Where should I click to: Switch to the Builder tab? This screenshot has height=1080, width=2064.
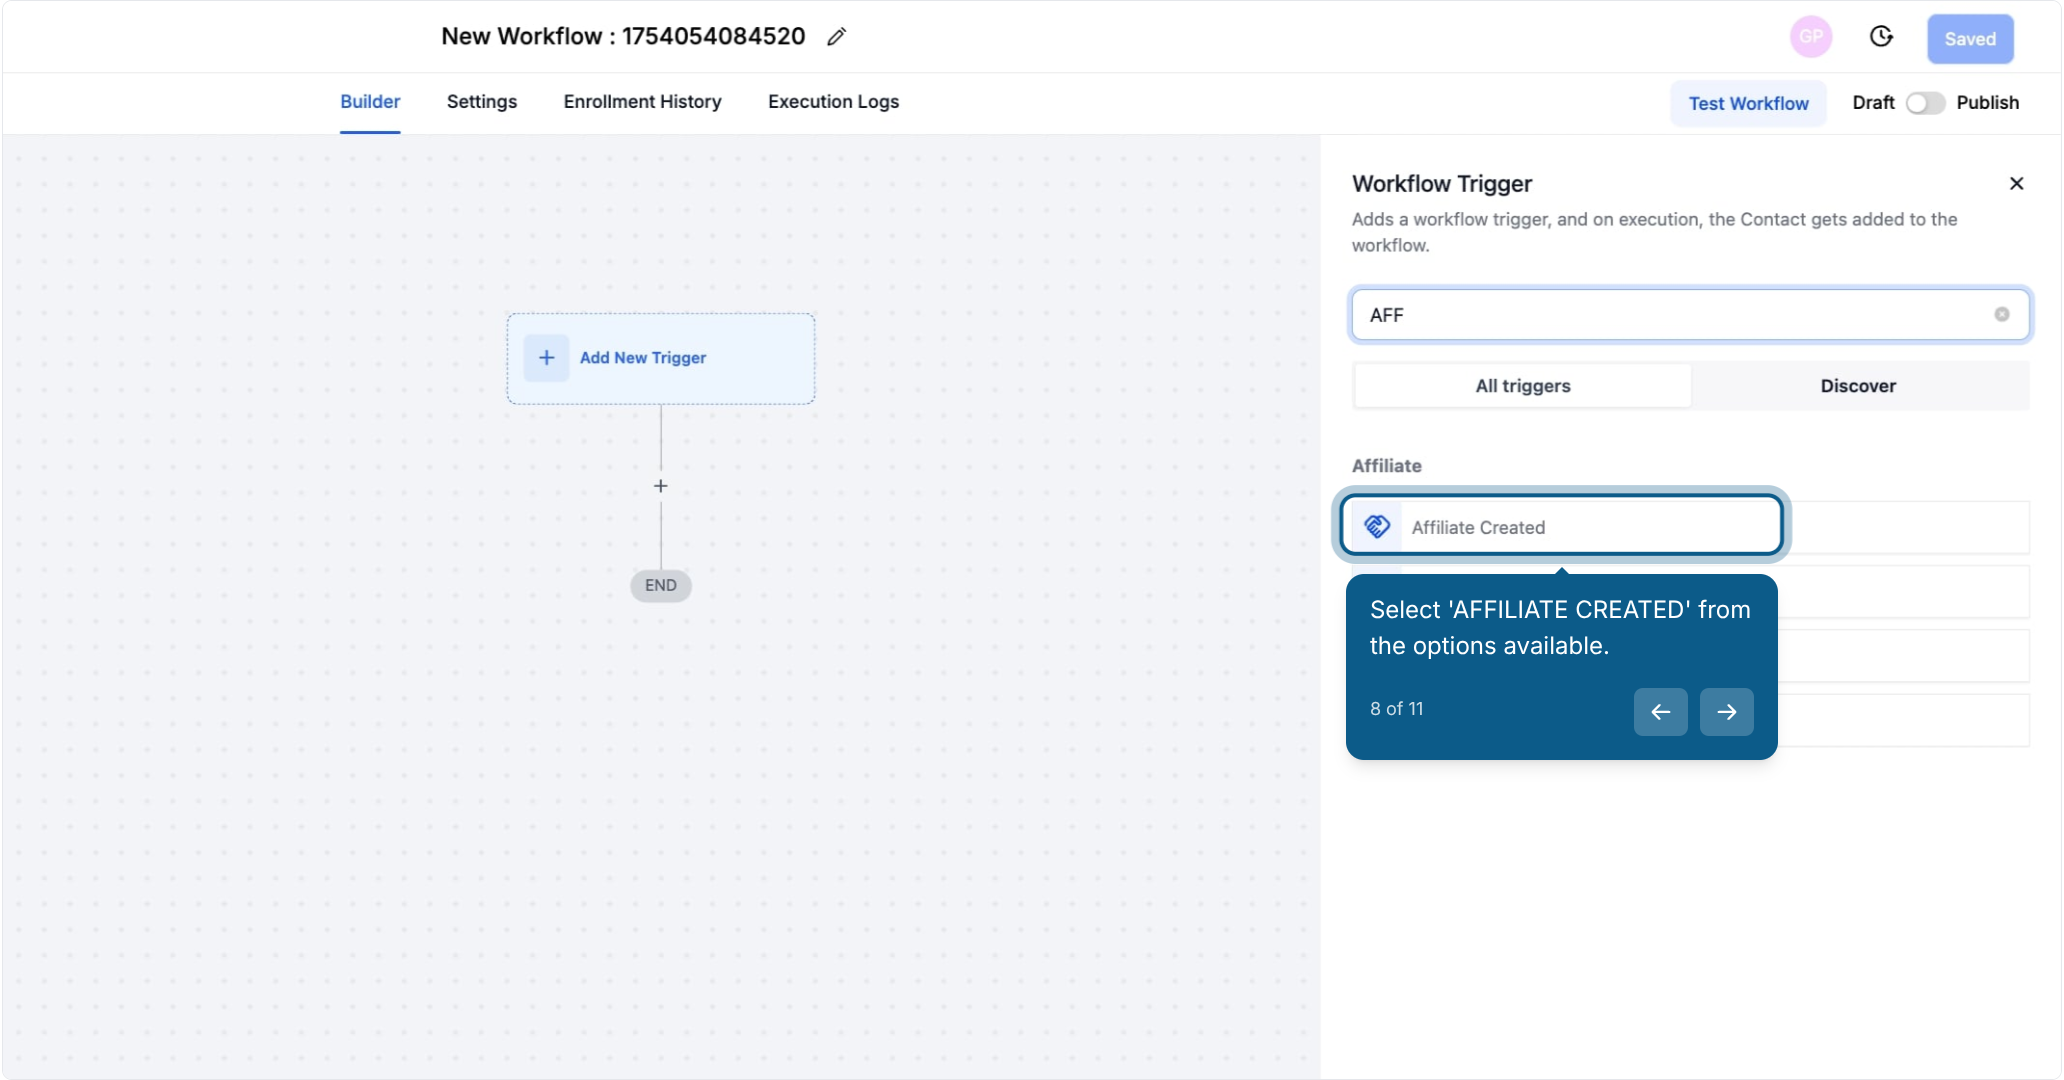pyautogui.click(x=370, y=102)
